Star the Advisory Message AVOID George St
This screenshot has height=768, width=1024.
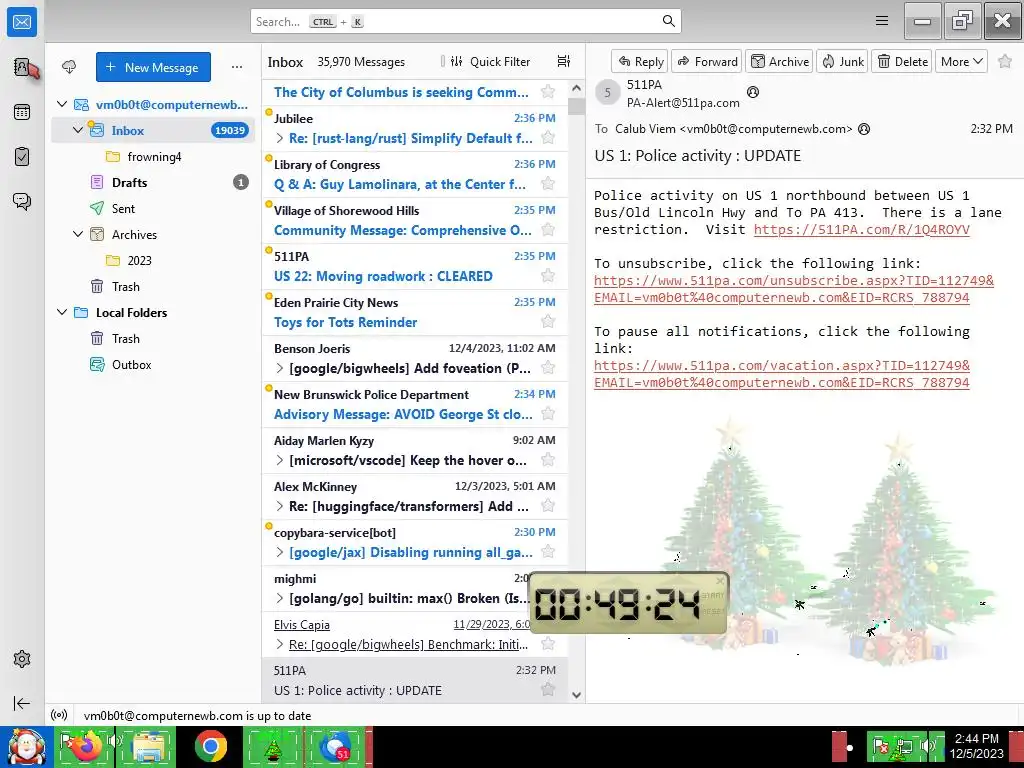click(x=548, y=413)
